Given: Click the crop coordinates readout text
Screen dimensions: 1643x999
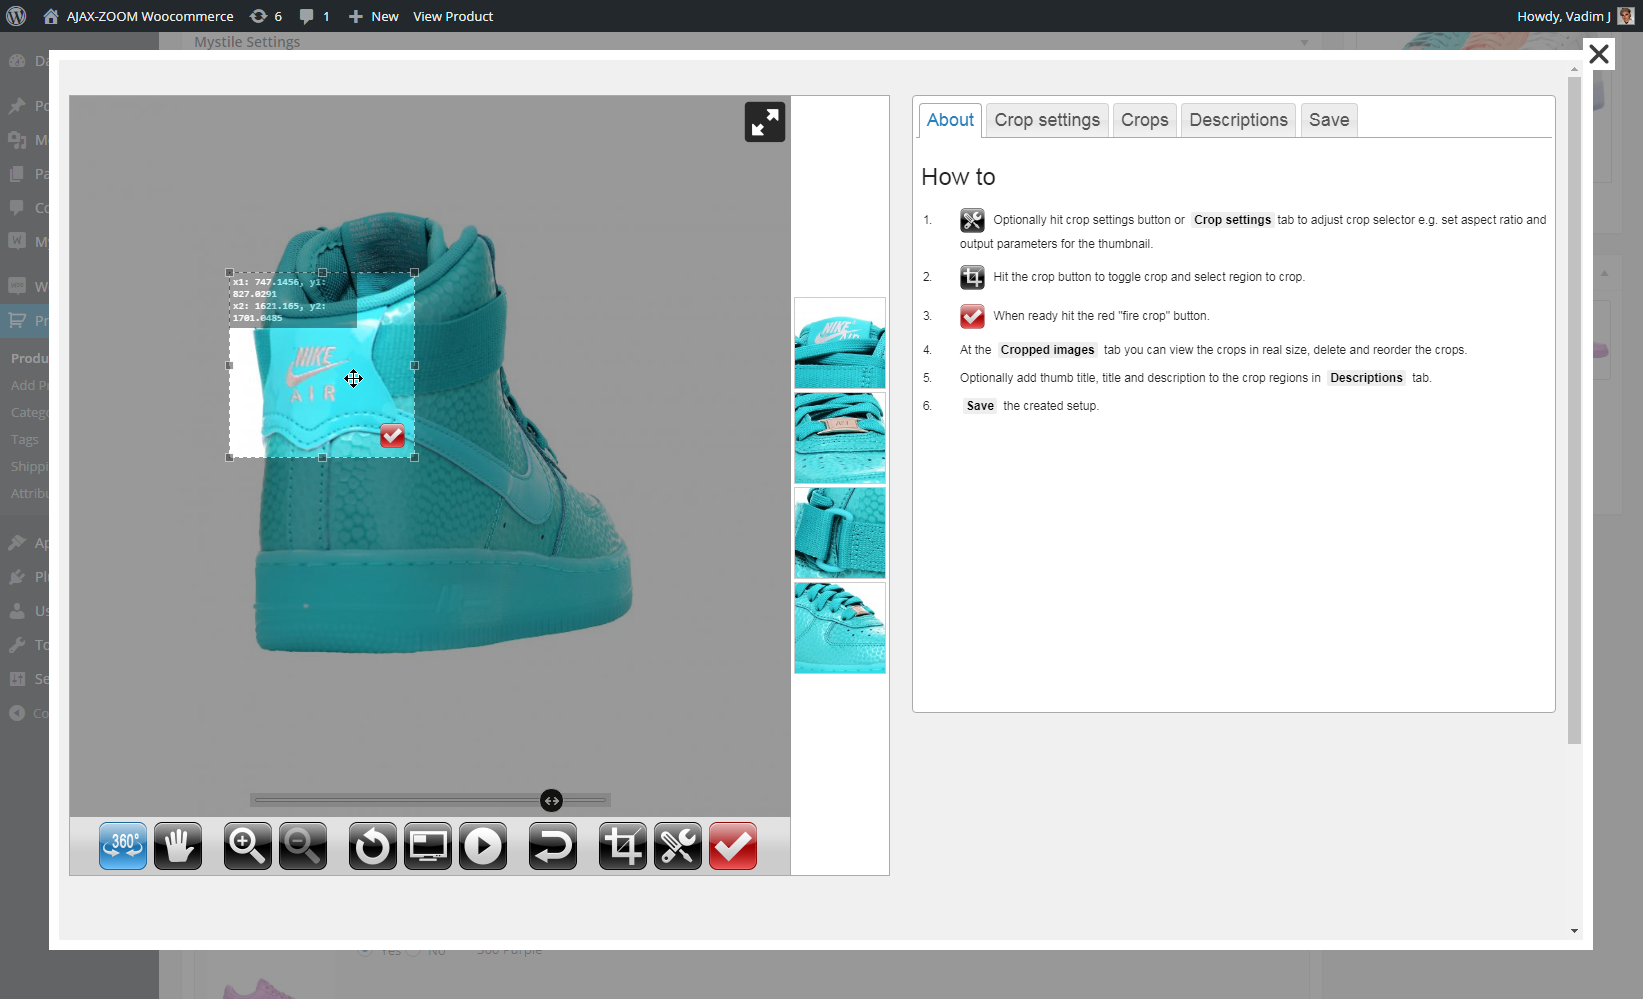Looking at the screenshot, I should 280,300.
